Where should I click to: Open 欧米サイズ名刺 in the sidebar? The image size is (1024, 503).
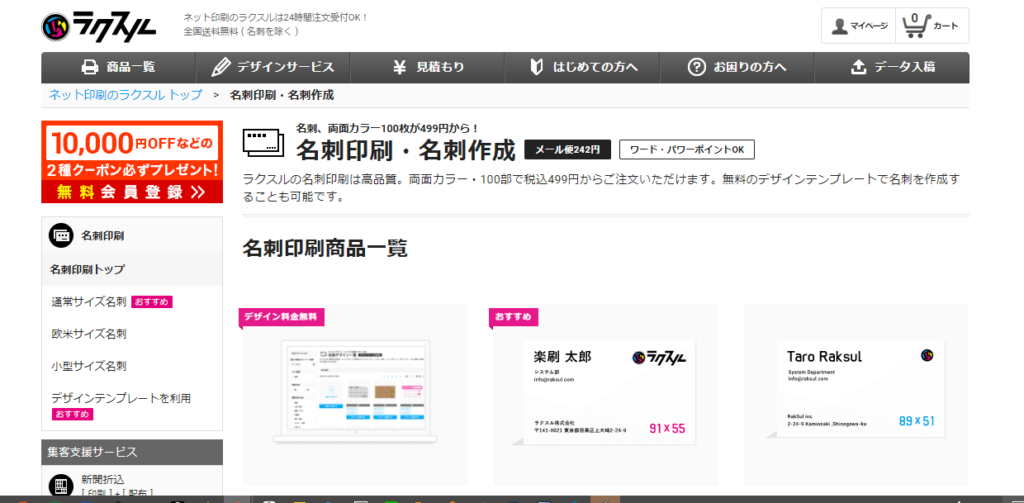[89, 334]
